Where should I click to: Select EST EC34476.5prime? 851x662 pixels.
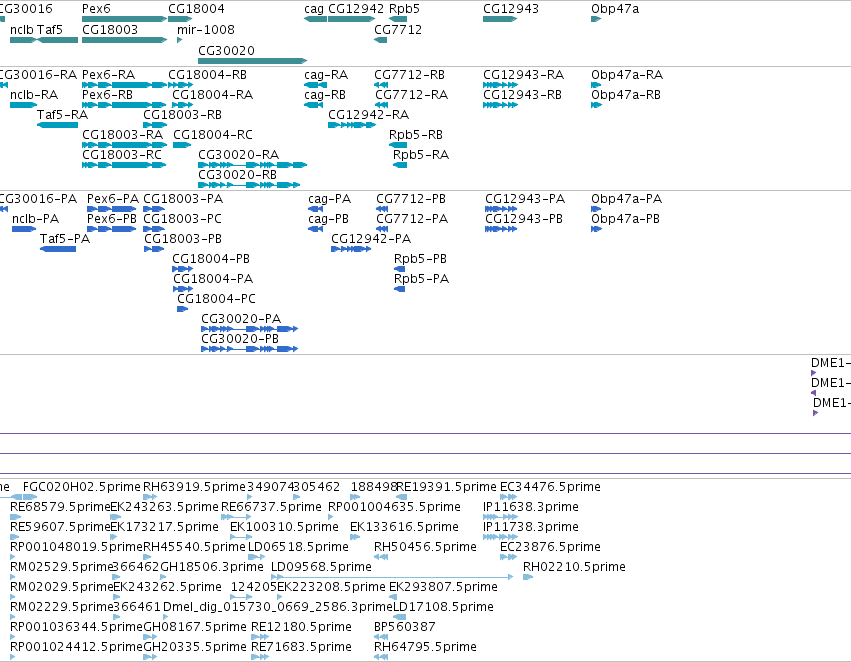509,497
